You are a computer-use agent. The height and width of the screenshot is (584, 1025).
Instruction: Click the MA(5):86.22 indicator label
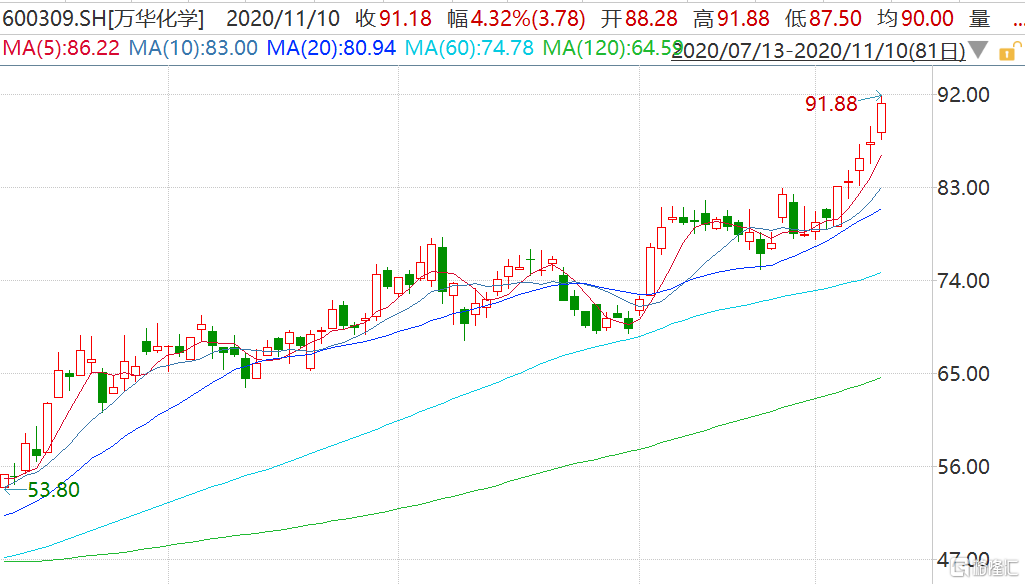tap(61, 48)
